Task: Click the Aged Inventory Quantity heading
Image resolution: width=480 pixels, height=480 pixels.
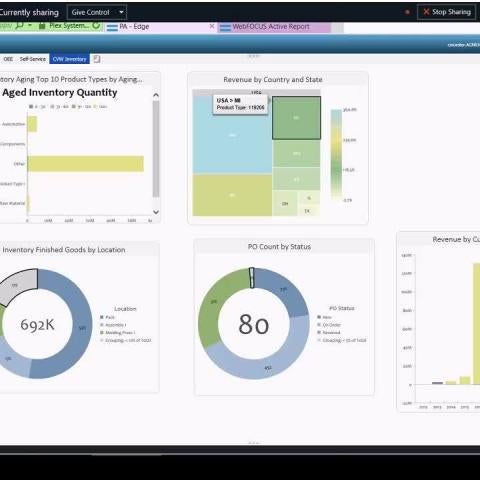Action: (60, 92)
